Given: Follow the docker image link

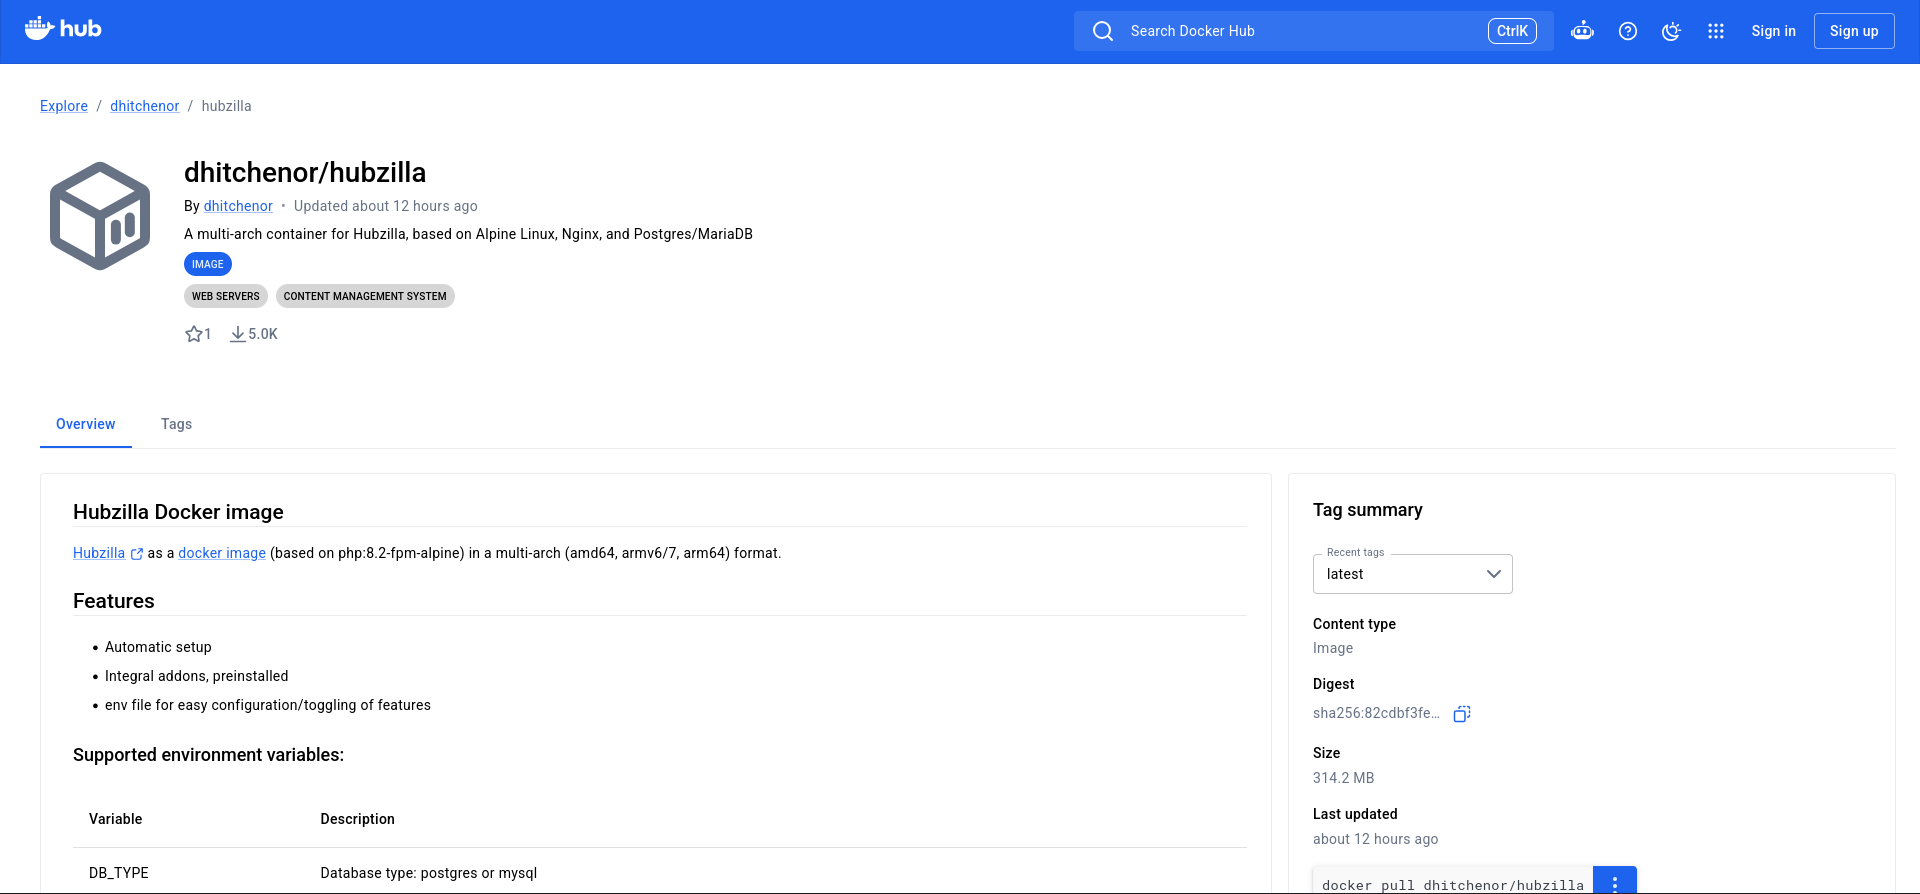Looking at the screenshot, I should 222,553.
